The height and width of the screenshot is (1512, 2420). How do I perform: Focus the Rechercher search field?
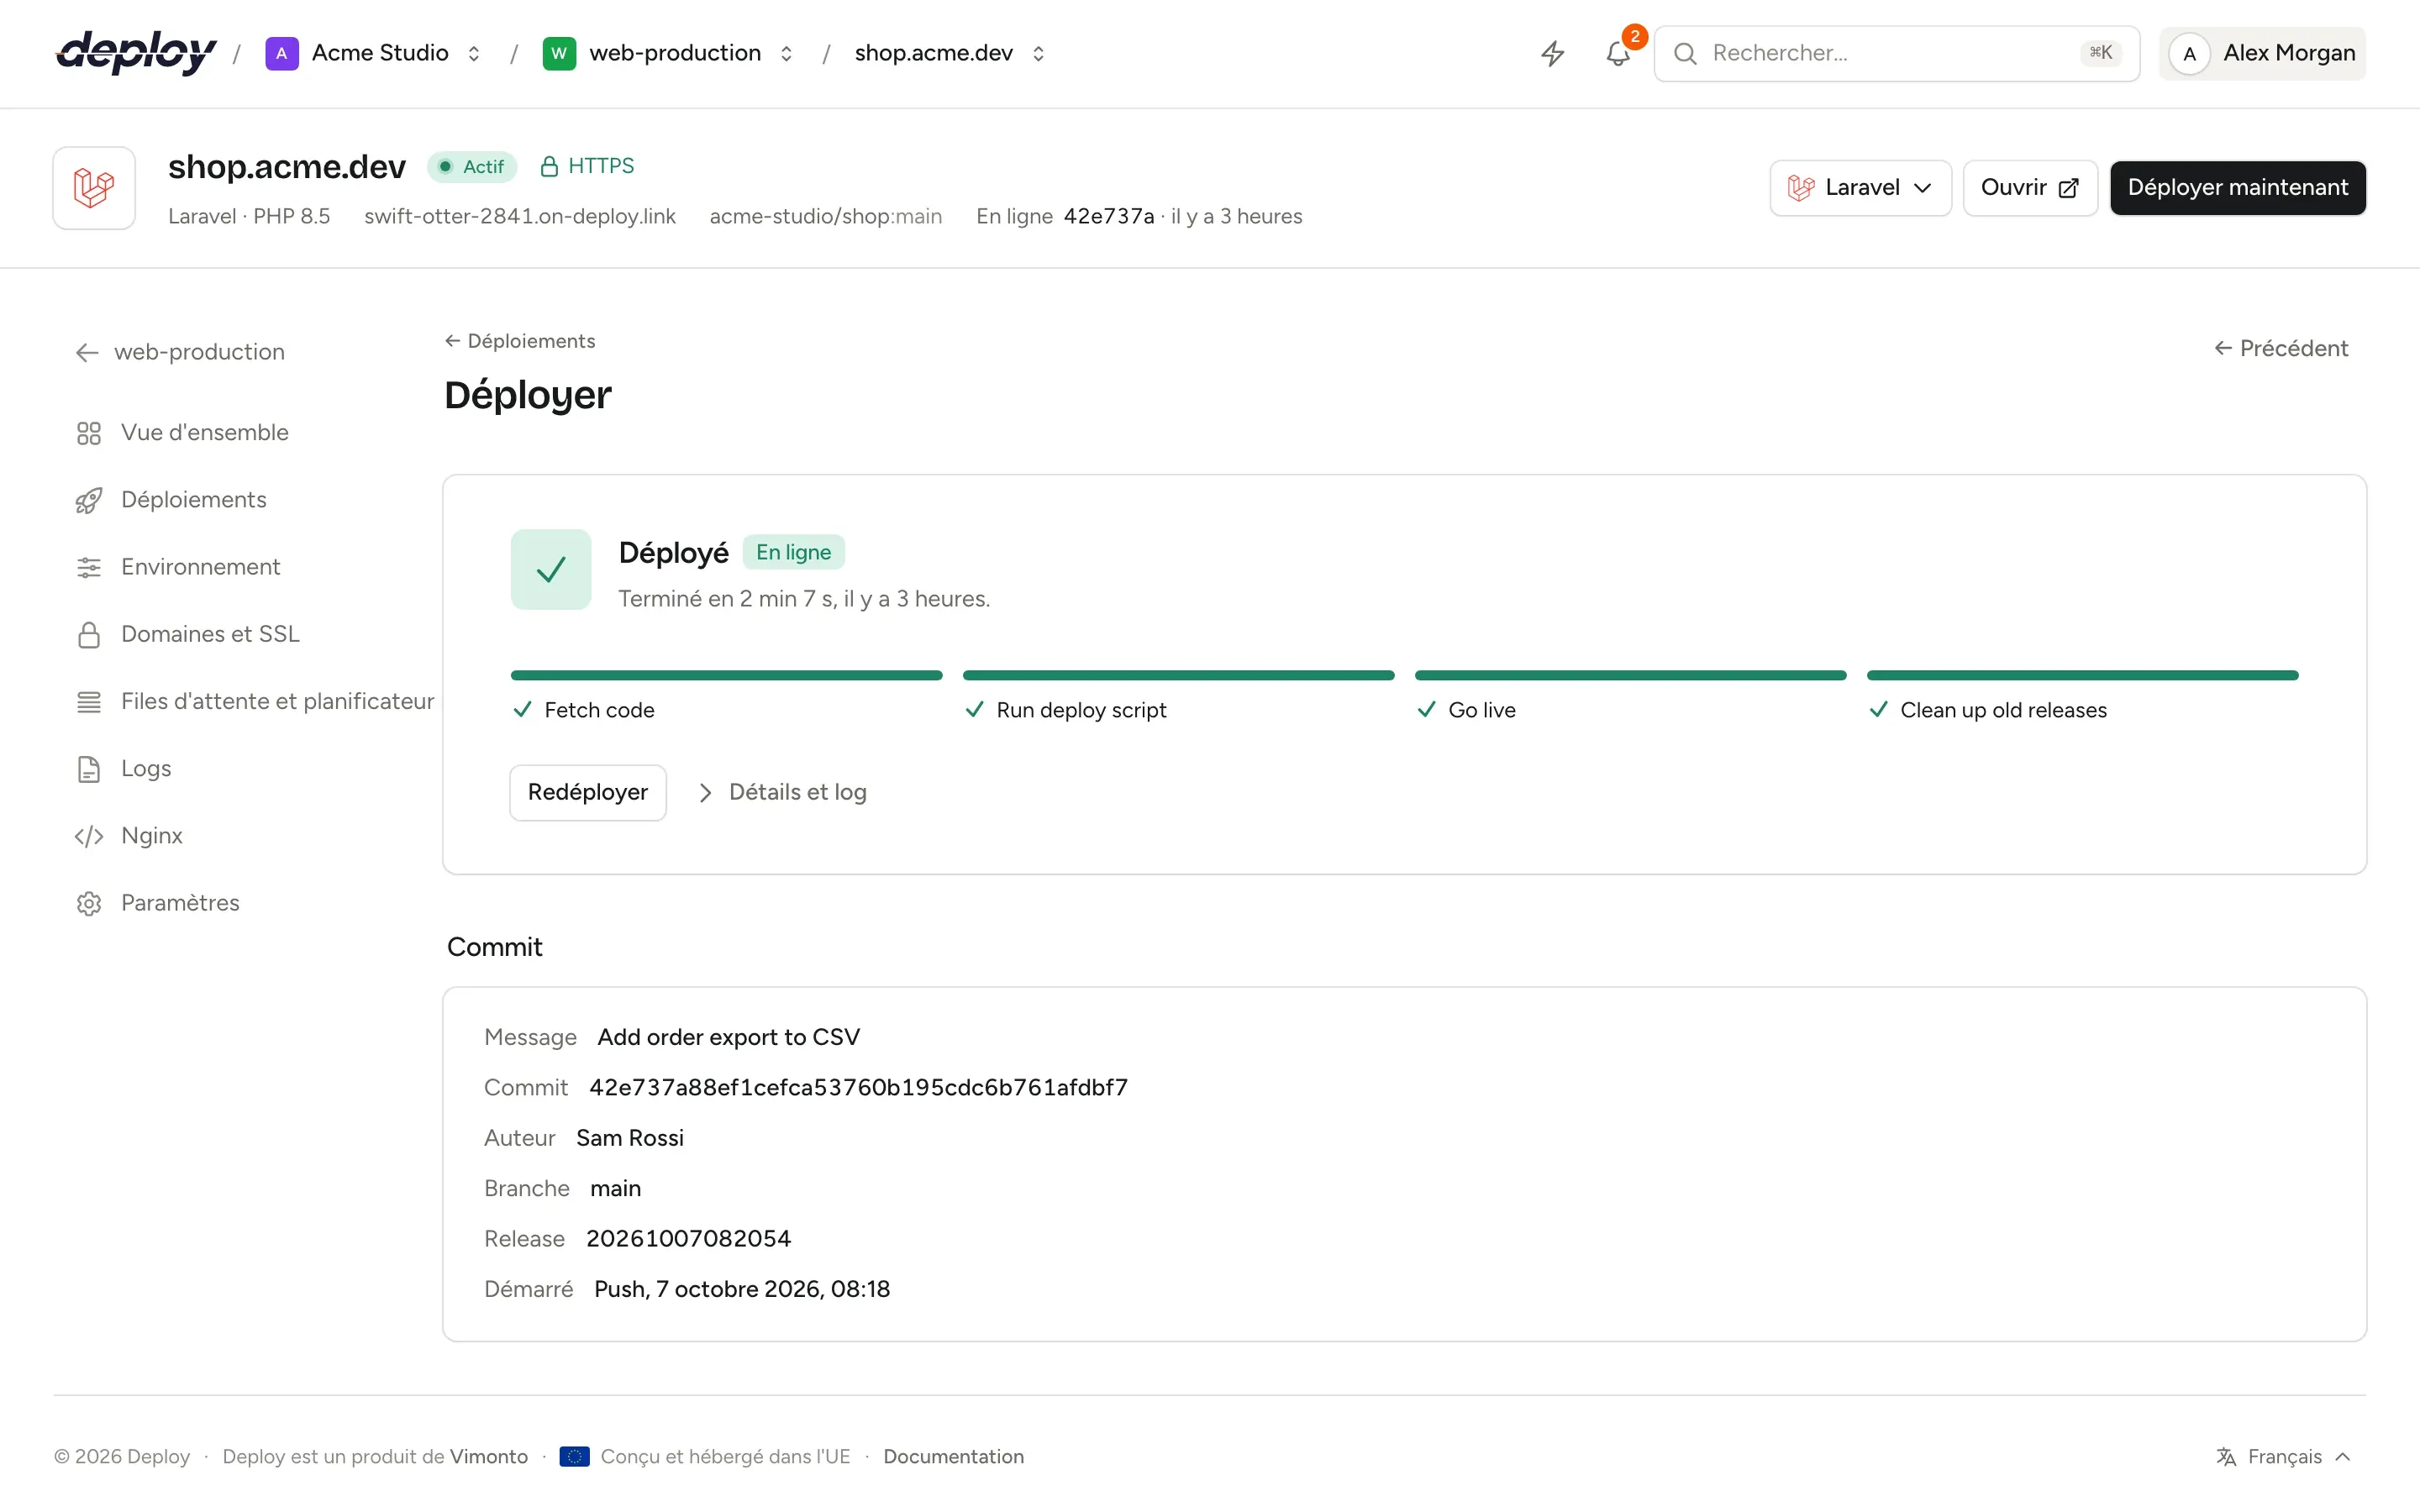[x=1897, y=53]
